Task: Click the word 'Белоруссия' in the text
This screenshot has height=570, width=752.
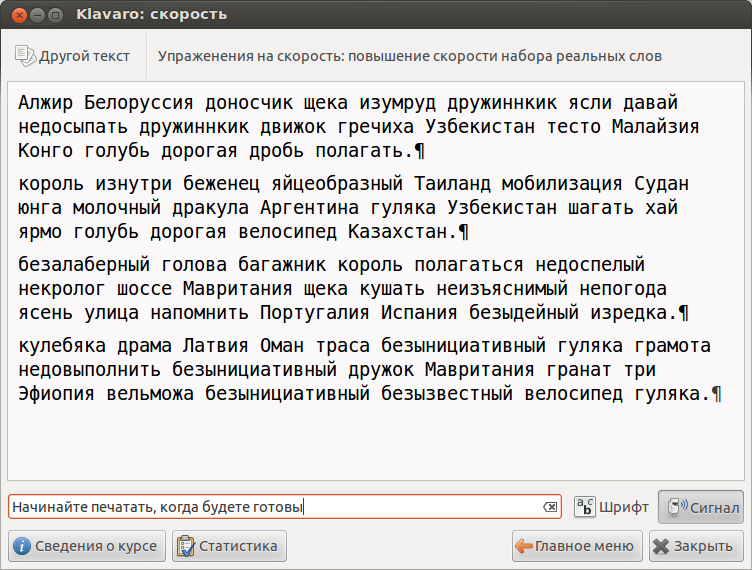Action: point(139,103)
